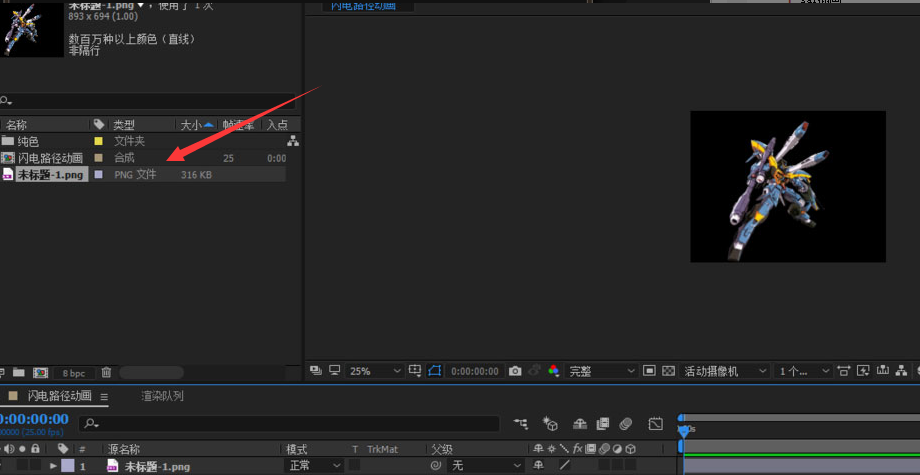Screen dimensions: 920x475
Task: Switch to the 渲染队列 tab
Action: point(162,396)
